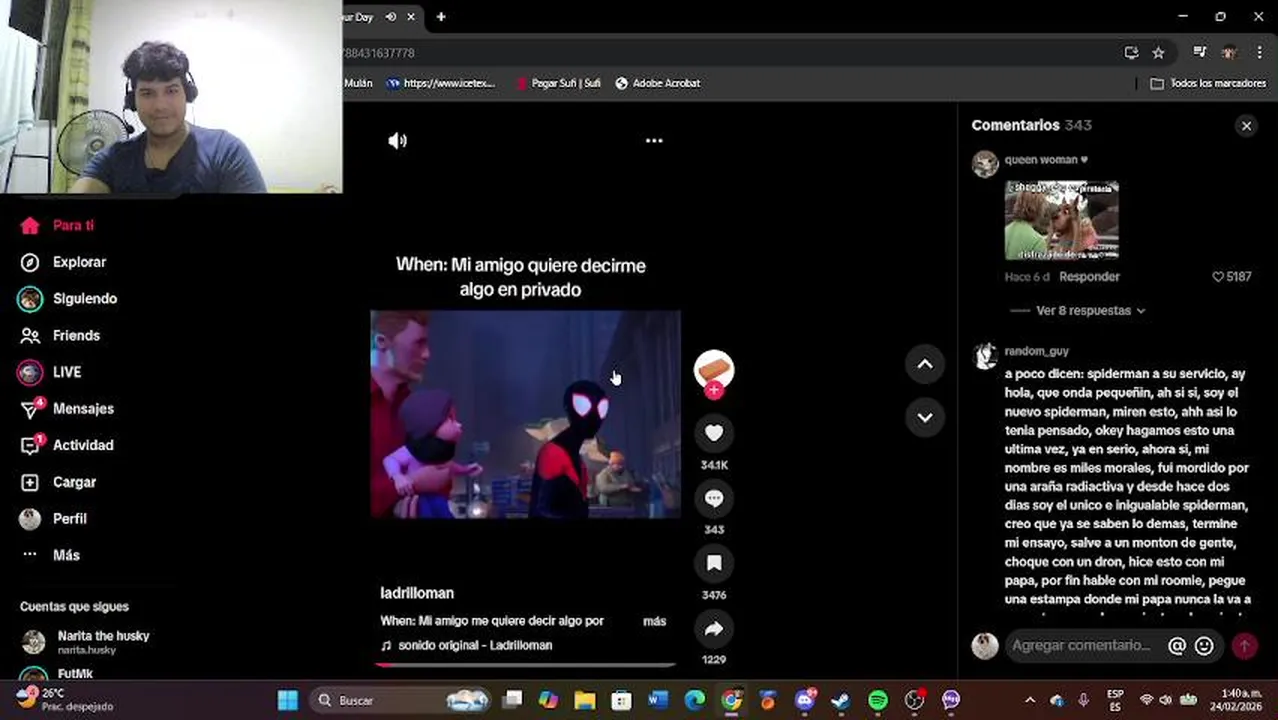Open the weather widget showing 26°C
This screenshot has height=720, width=1278.
[x=65, y=699]
